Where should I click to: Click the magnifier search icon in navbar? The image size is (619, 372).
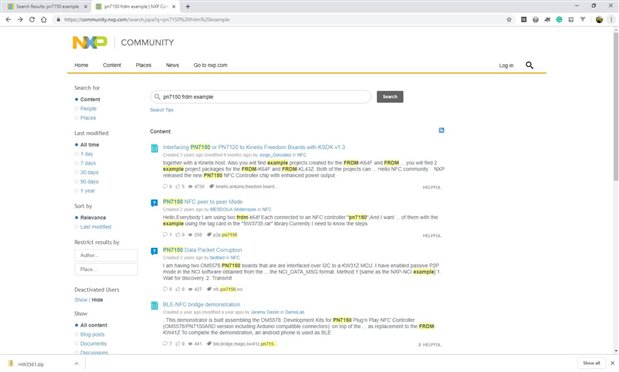pyautogui.click(x=529, y=65)
